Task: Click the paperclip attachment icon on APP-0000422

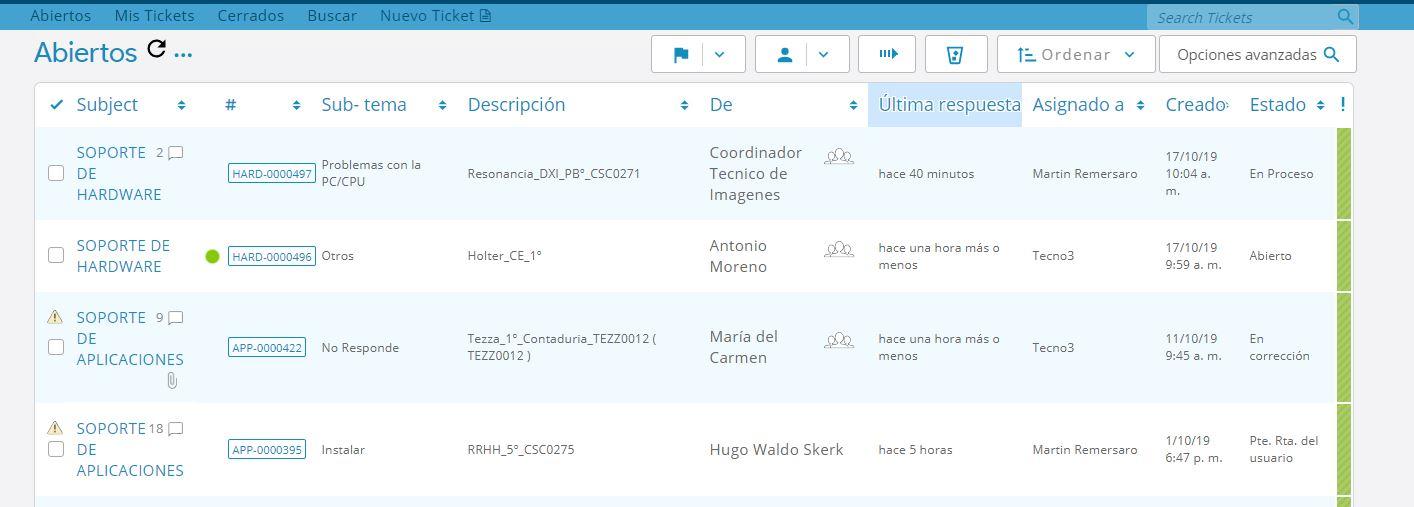Action: [x=172, y=381]
